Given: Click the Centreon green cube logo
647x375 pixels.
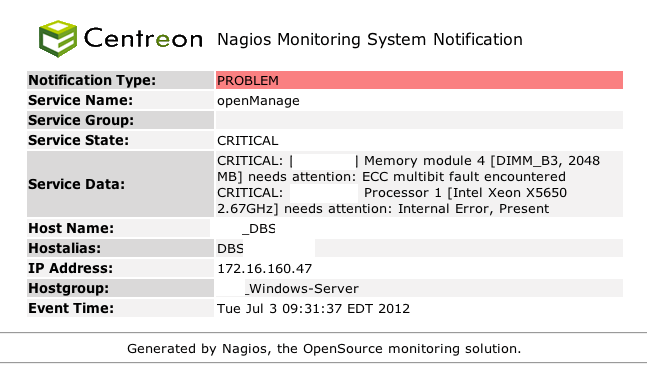Looking at the screenshot, I should 58,39.
